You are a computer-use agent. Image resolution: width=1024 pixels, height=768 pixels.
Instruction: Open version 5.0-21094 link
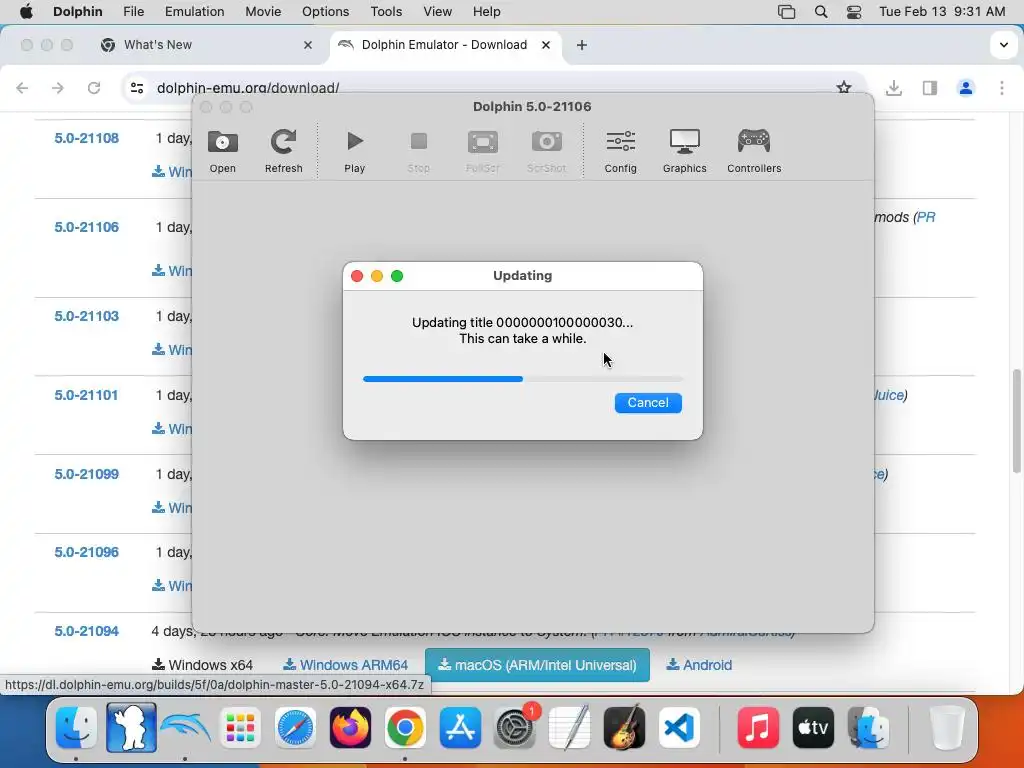pyautogui.click(x=87, y=632)
